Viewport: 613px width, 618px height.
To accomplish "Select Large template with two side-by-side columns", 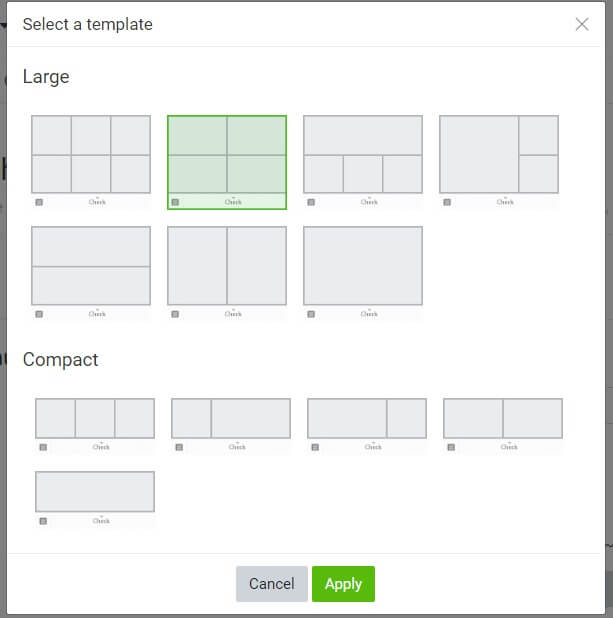I will [227, 274].
